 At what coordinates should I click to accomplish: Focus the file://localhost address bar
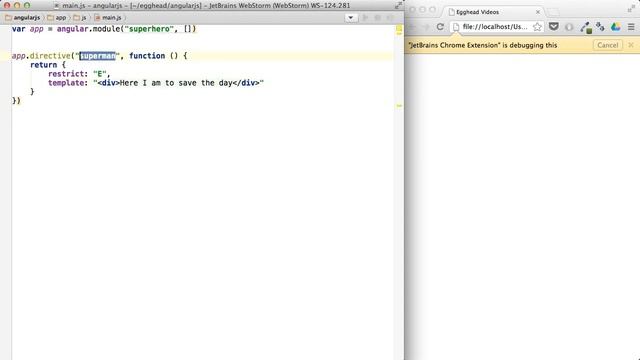point(495,27)
